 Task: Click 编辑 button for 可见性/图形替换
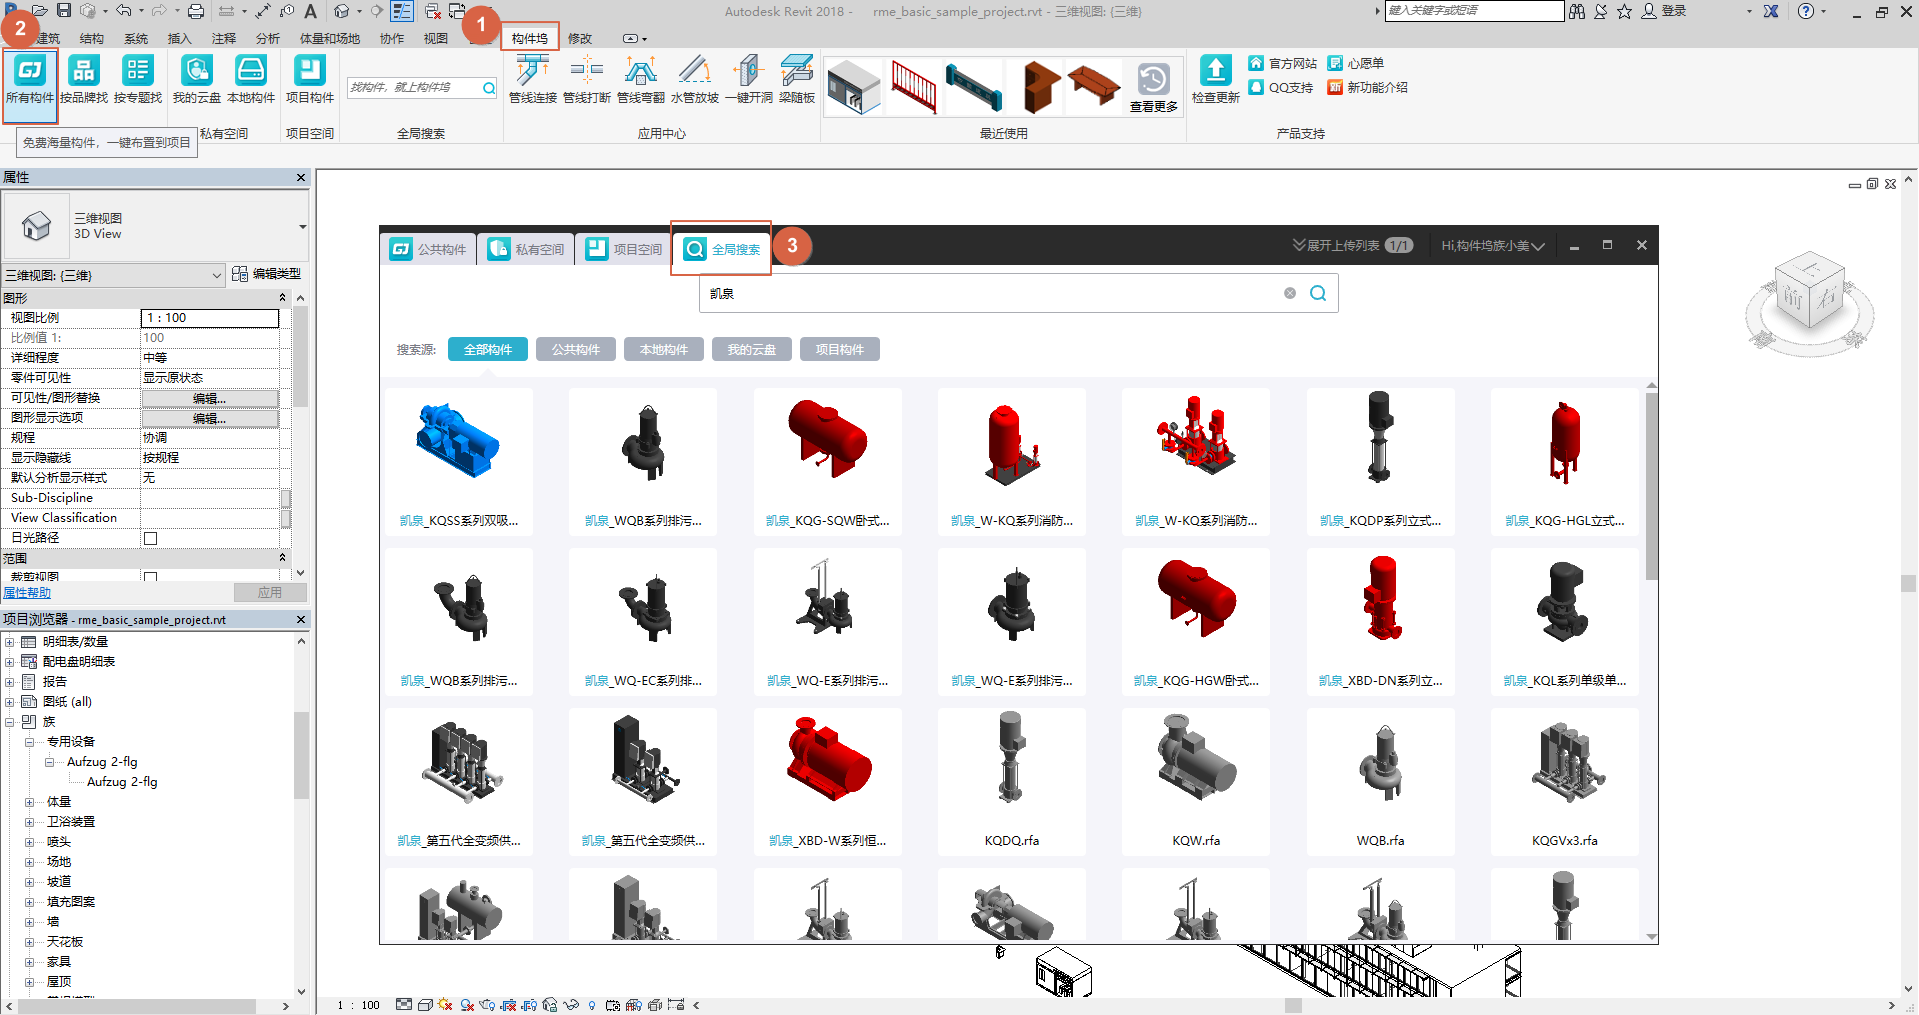point(210,398)
